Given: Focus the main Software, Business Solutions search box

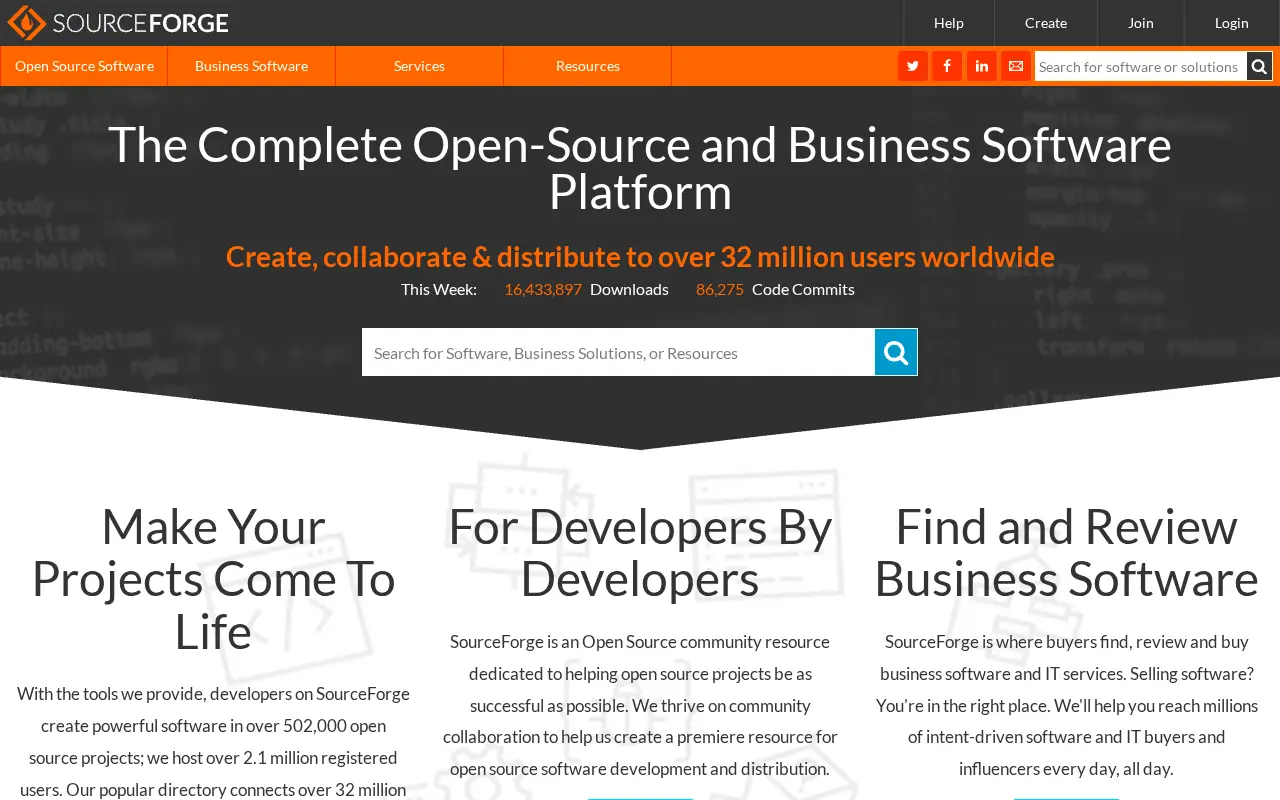Looking at the screenshot, I should [x=618, y=352].
